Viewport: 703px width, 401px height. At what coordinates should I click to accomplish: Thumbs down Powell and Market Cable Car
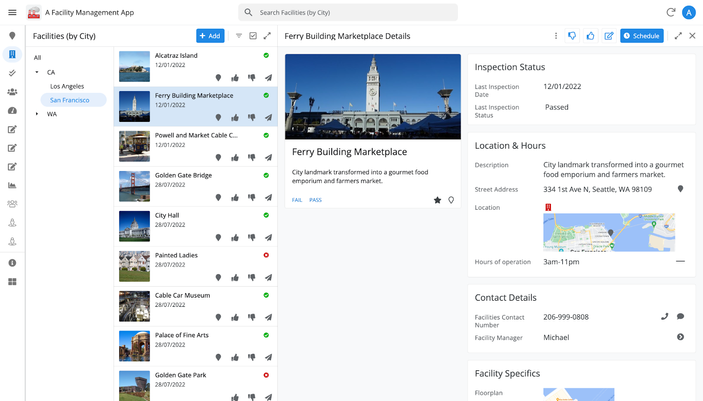pyautogui.click(x=252, y=157)
